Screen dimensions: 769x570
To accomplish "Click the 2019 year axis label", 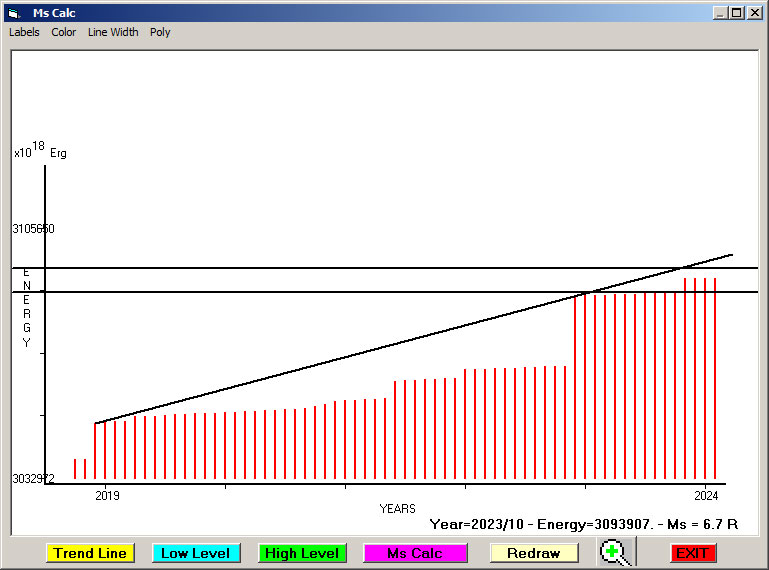I will click(x=106, y=496).
